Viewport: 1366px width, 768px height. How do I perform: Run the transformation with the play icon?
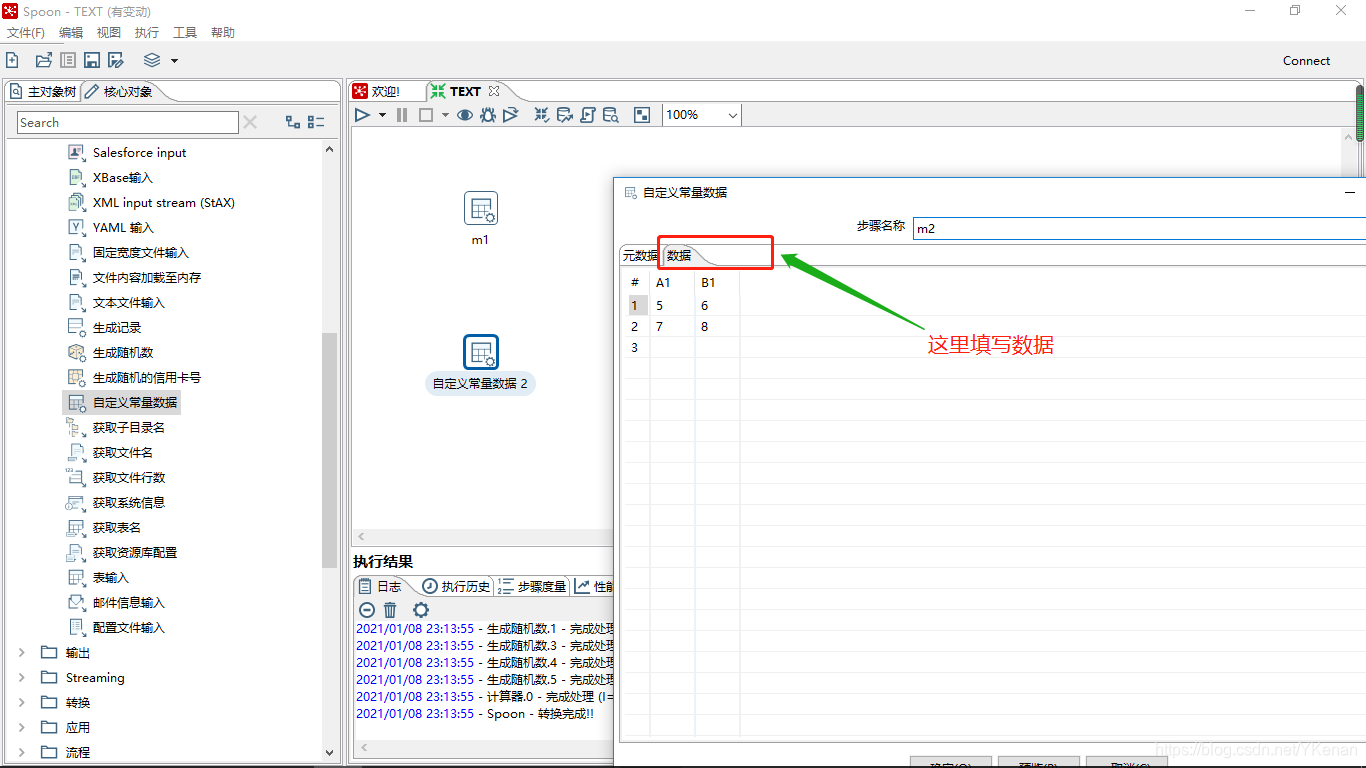(363, 115)
